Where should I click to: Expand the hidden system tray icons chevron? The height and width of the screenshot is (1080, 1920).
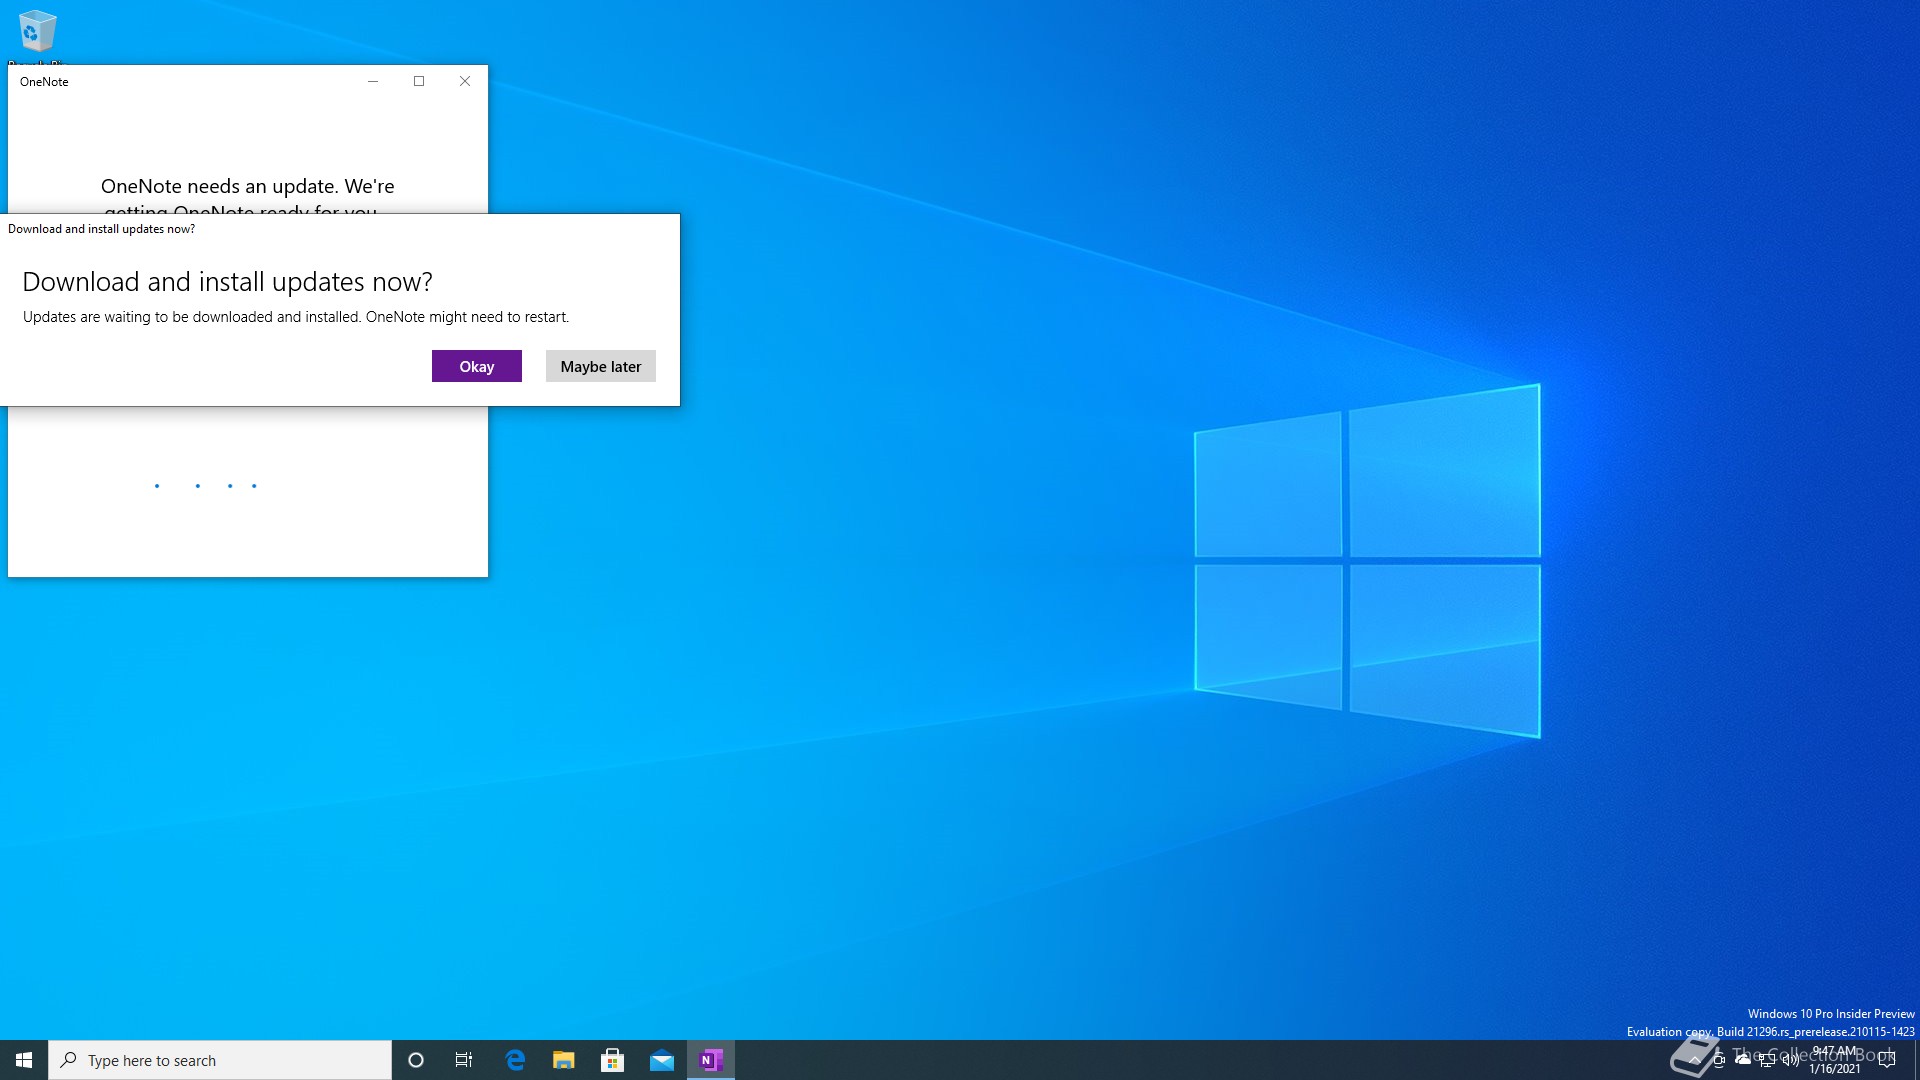coord(1695,1060)
